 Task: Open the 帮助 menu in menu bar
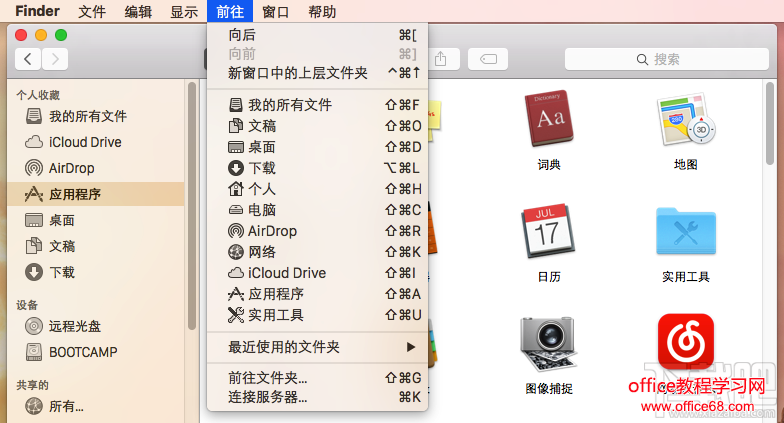(322, 11)
